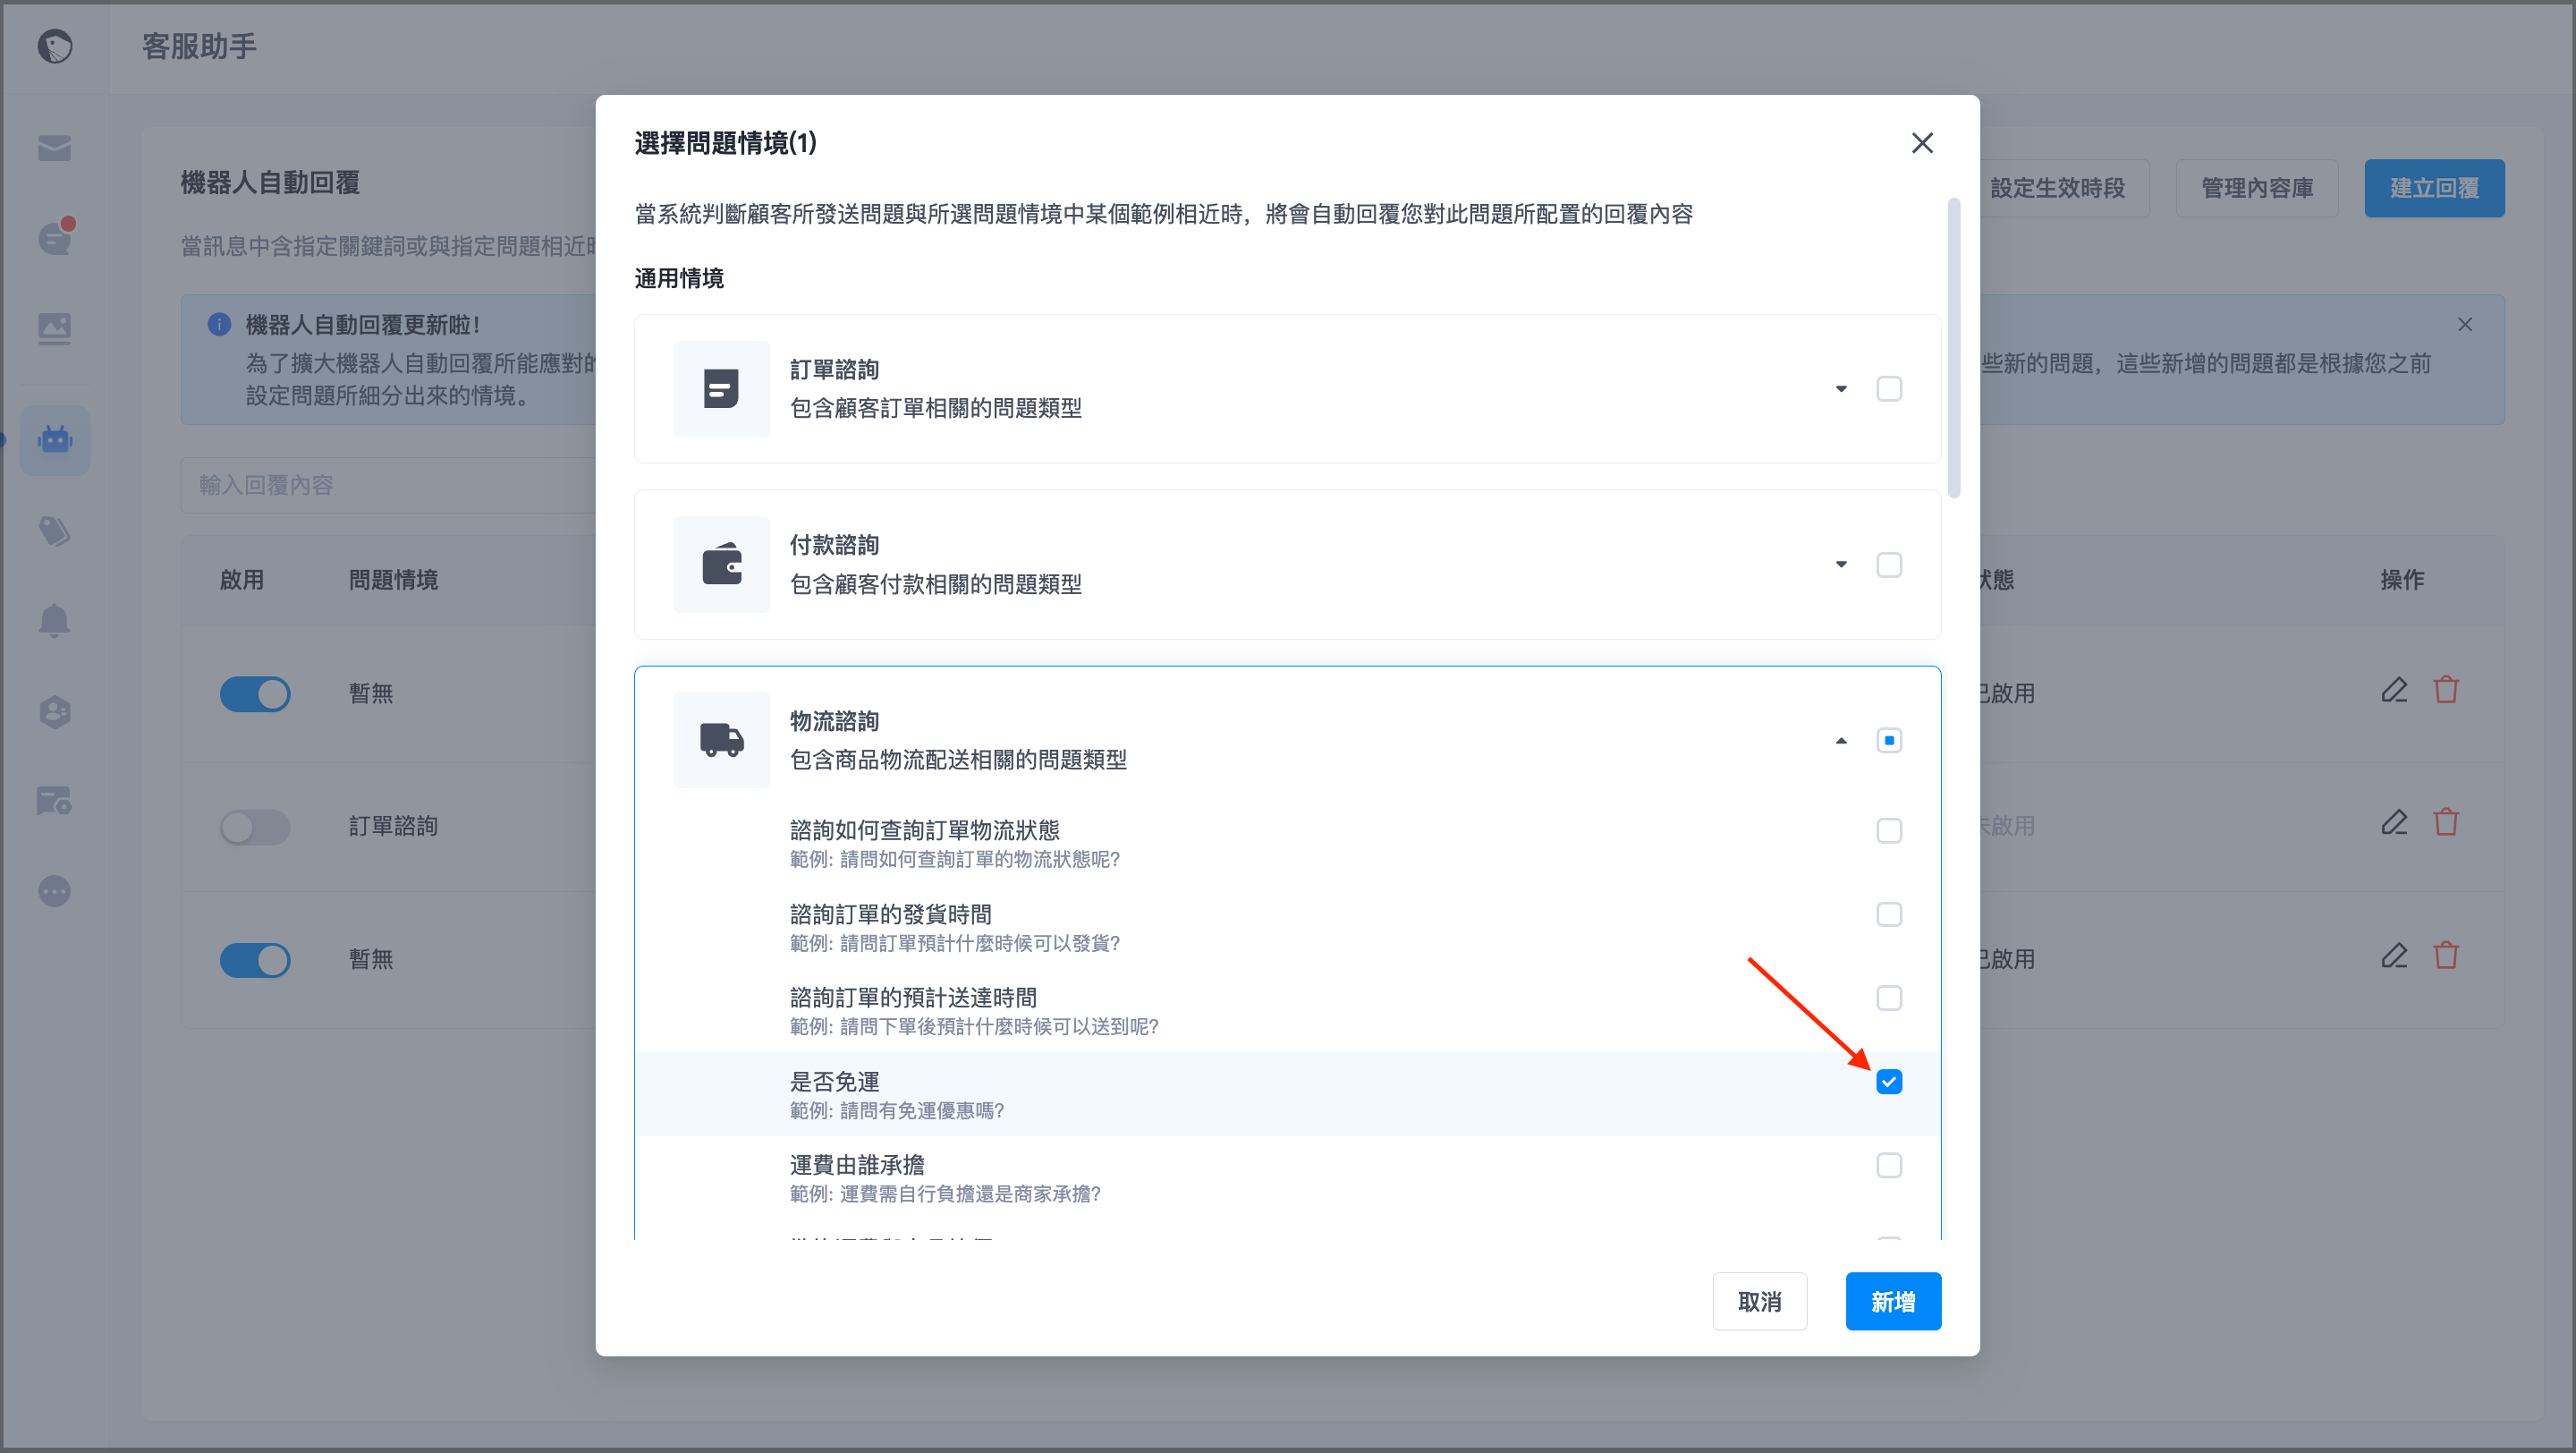Open the chat messages icon with red badge
The width and height of the screenshot is (2576, 1453).
click(x=56, y=237)
